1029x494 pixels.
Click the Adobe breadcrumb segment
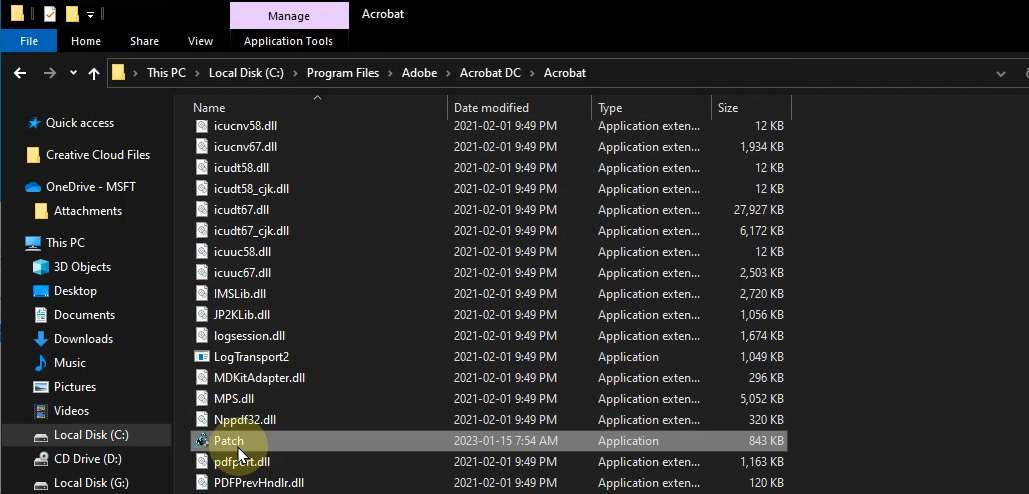pos(419,73)
